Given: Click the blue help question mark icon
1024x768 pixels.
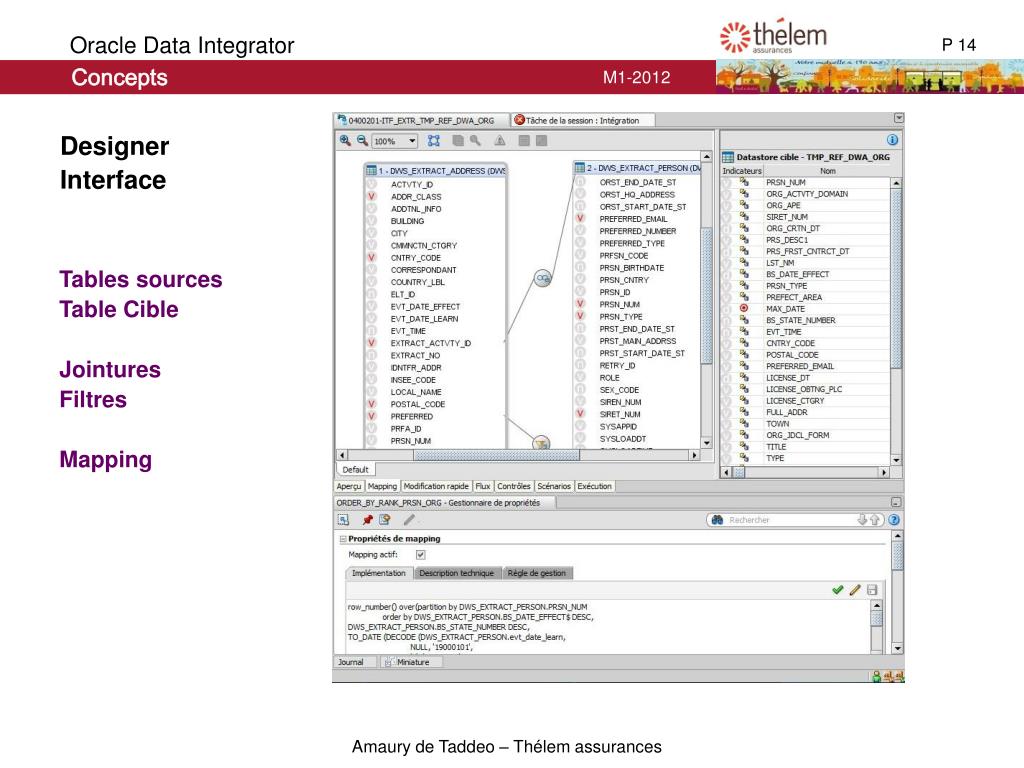Looking at the screenshot, I should [x=894, y=520].
